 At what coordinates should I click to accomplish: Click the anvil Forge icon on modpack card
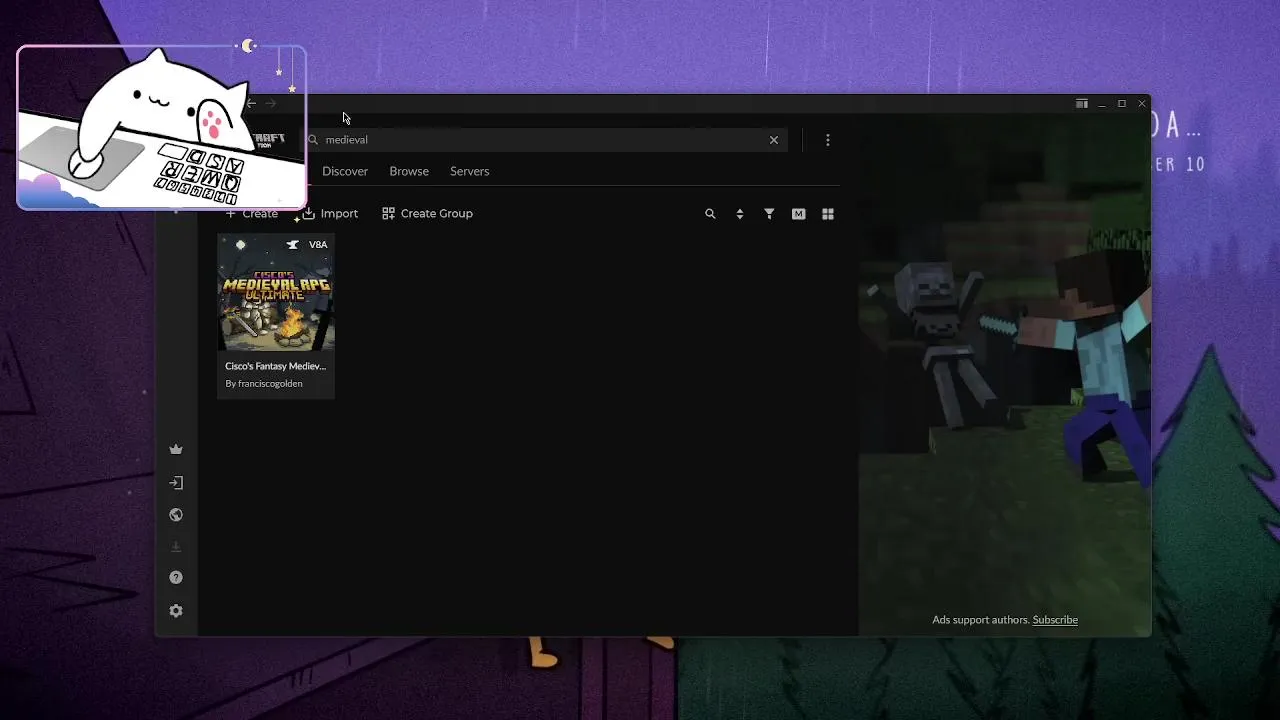293,245
